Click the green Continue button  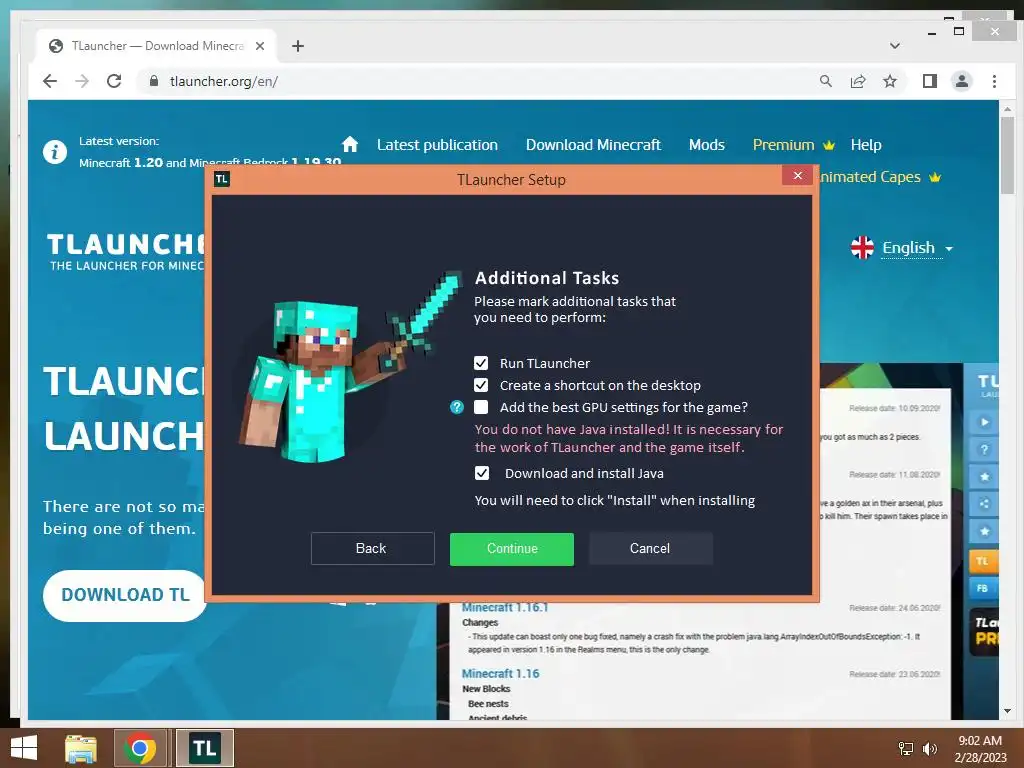tap(511, 549)
